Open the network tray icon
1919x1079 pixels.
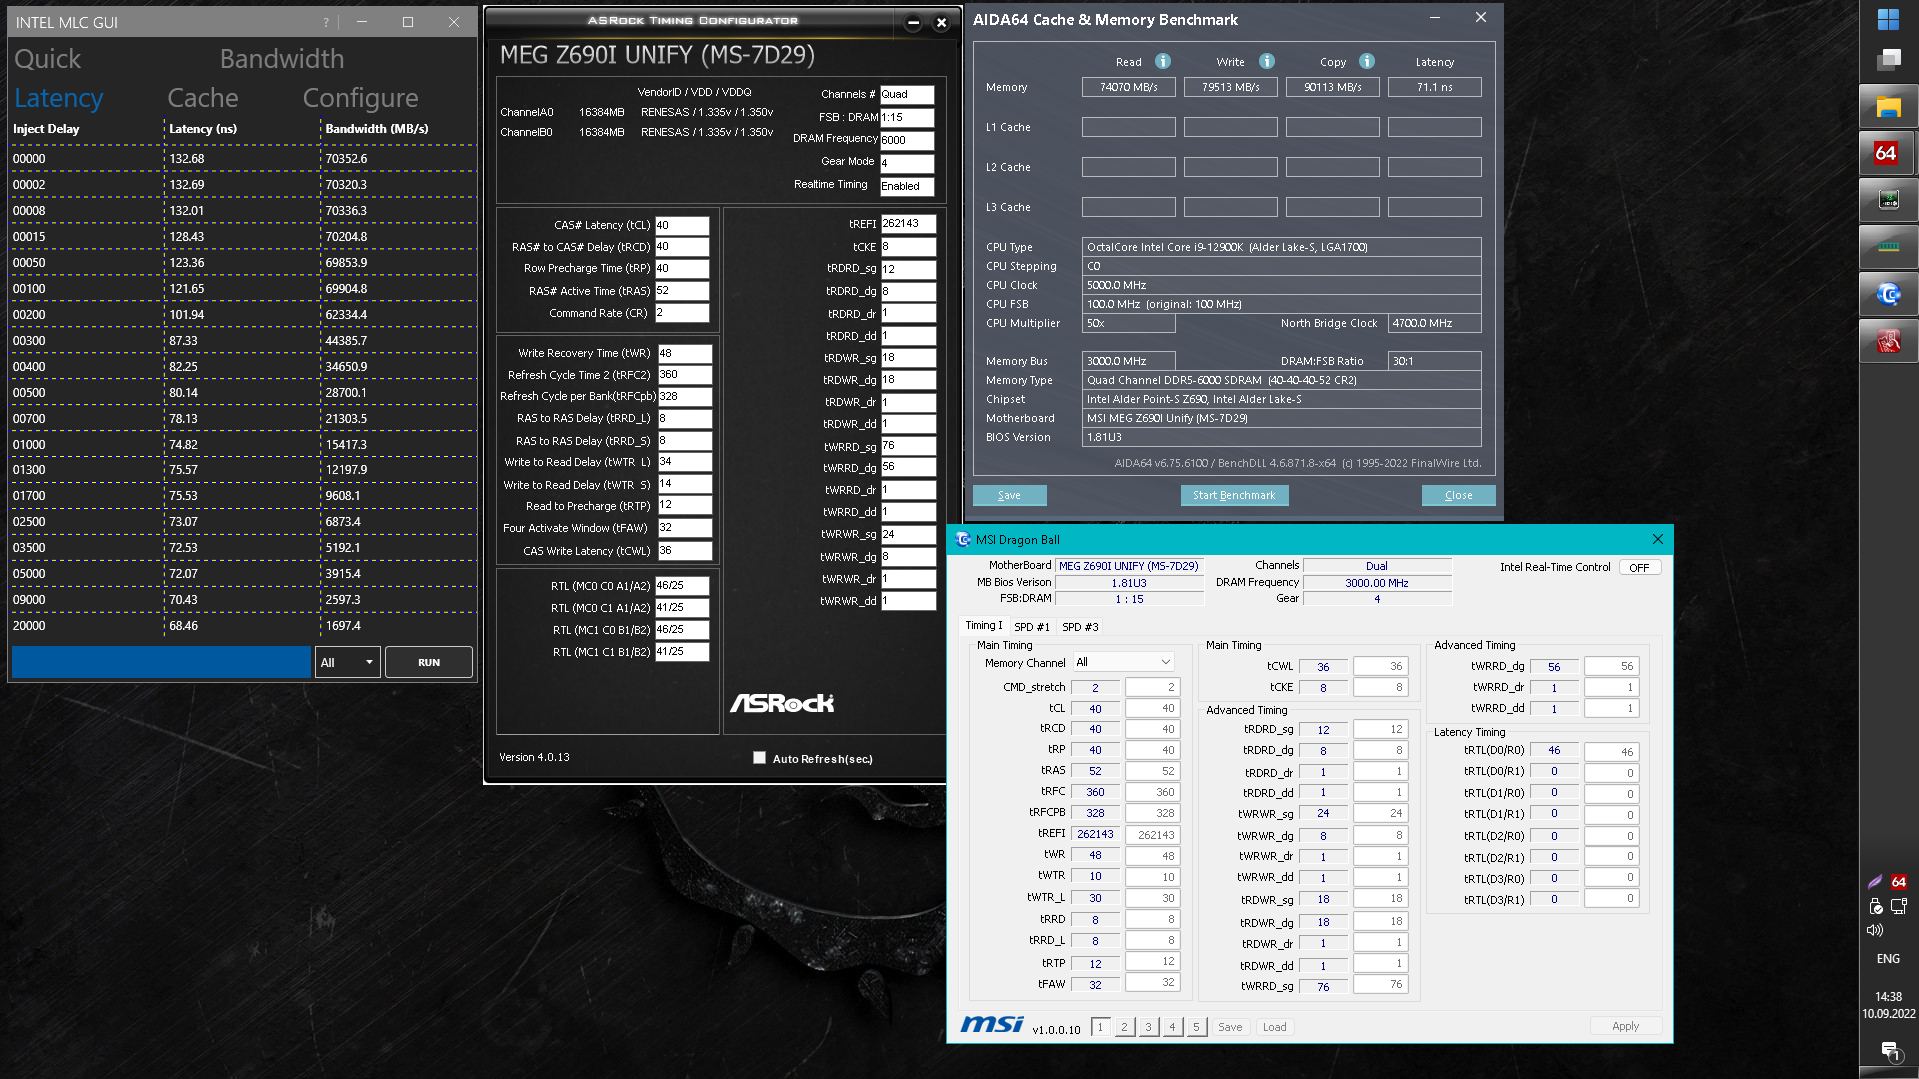click(1898, 906)
